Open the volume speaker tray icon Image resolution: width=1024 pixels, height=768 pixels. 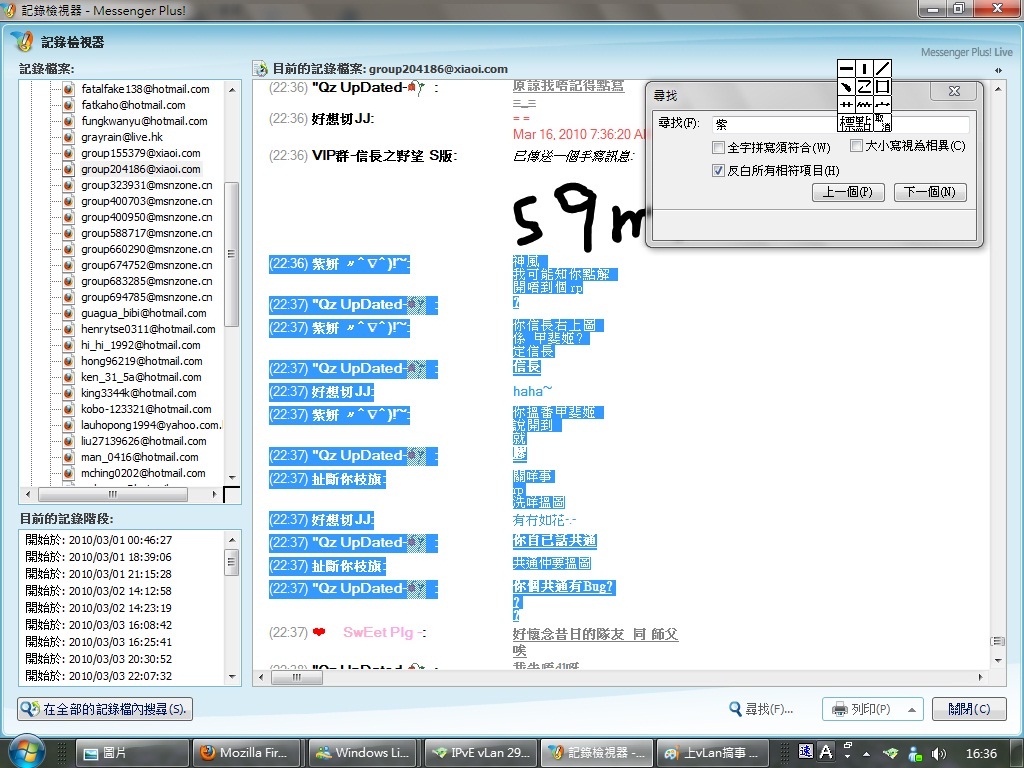[x=939, y=753]
